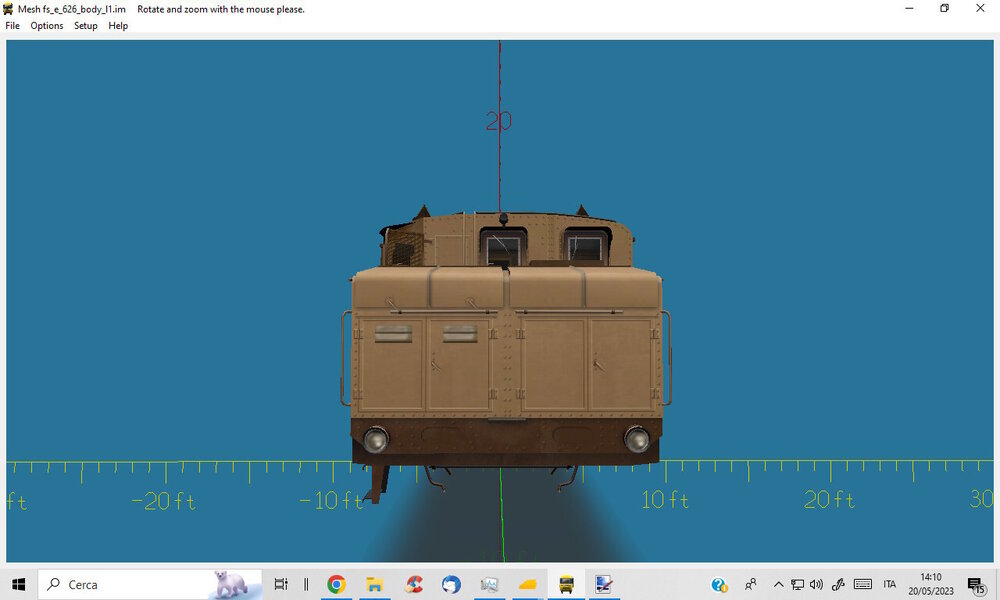
Task: Click the polar bear search highlight icon
Action: pyautogui.click(x=230, y=584)
